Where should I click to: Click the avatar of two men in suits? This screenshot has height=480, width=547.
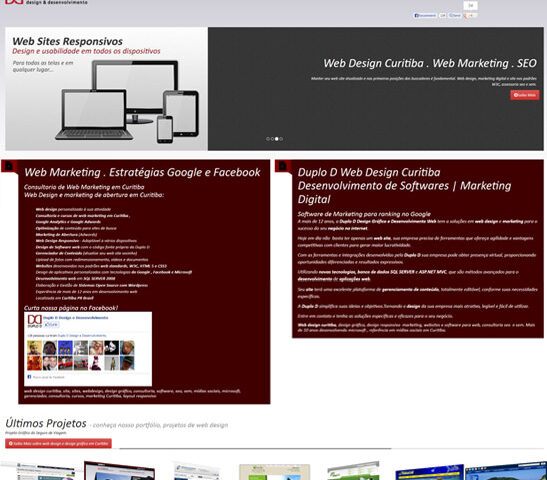tap(50, 363)
